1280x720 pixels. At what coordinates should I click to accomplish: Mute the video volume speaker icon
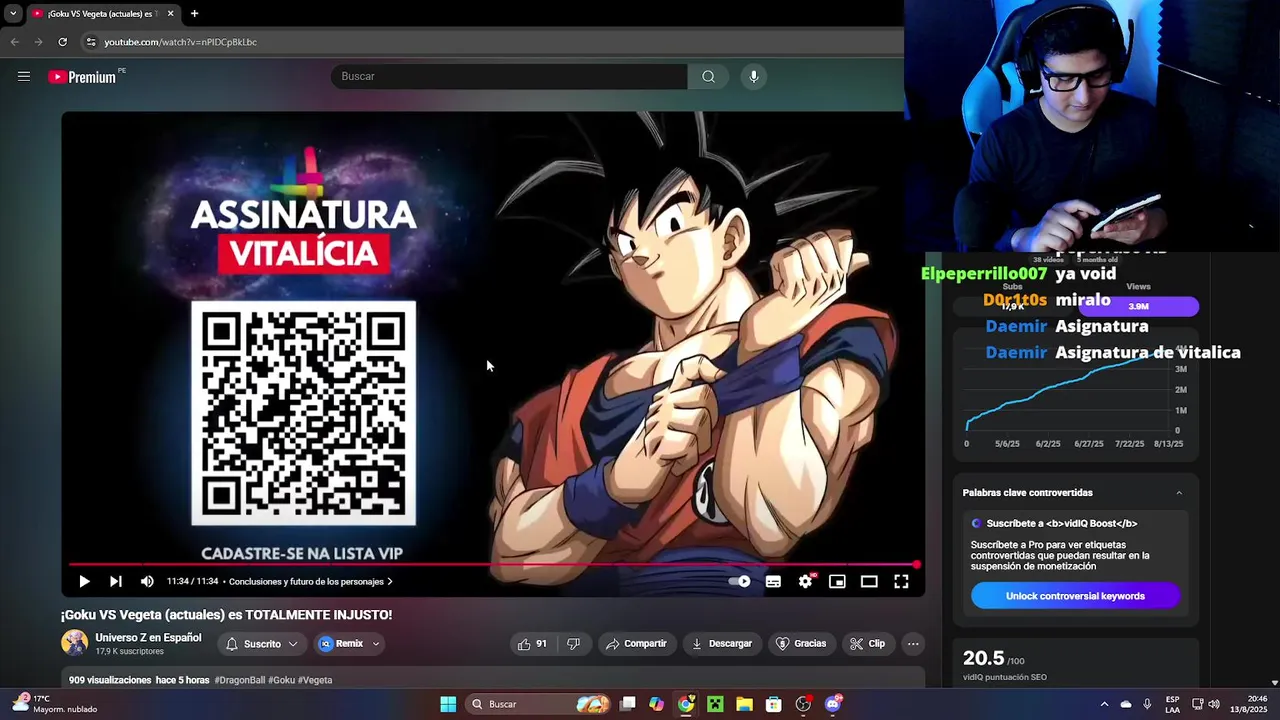point(147,581)
